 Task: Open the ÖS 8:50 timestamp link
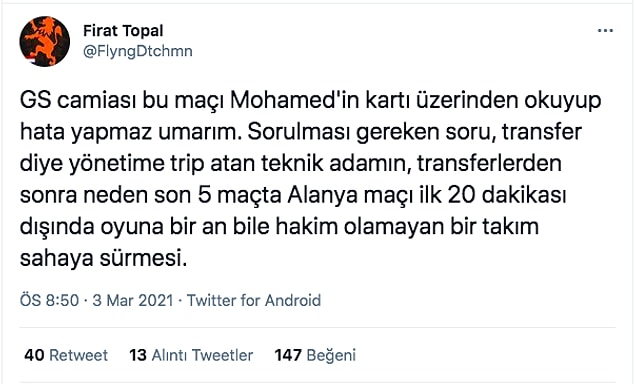49,301
